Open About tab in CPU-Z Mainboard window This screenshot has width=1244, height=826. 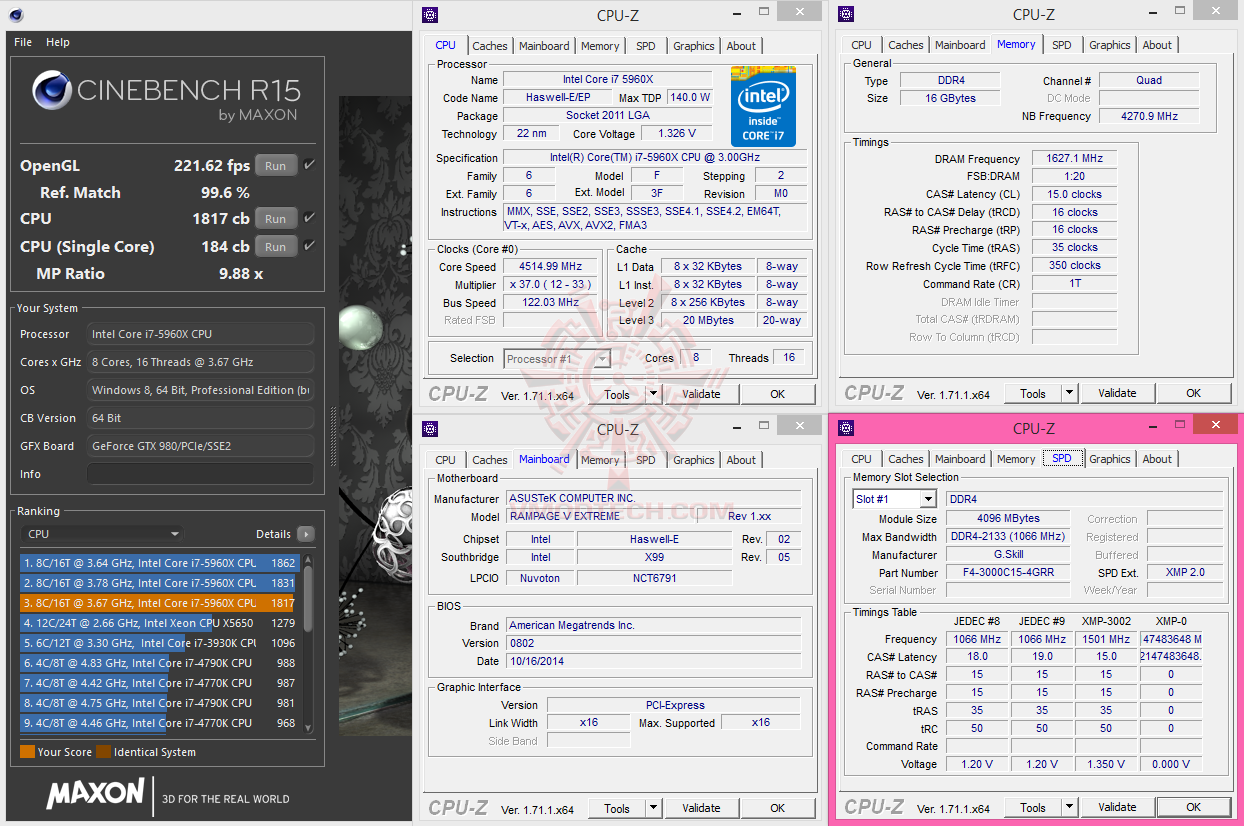click(x=741, y=460)
